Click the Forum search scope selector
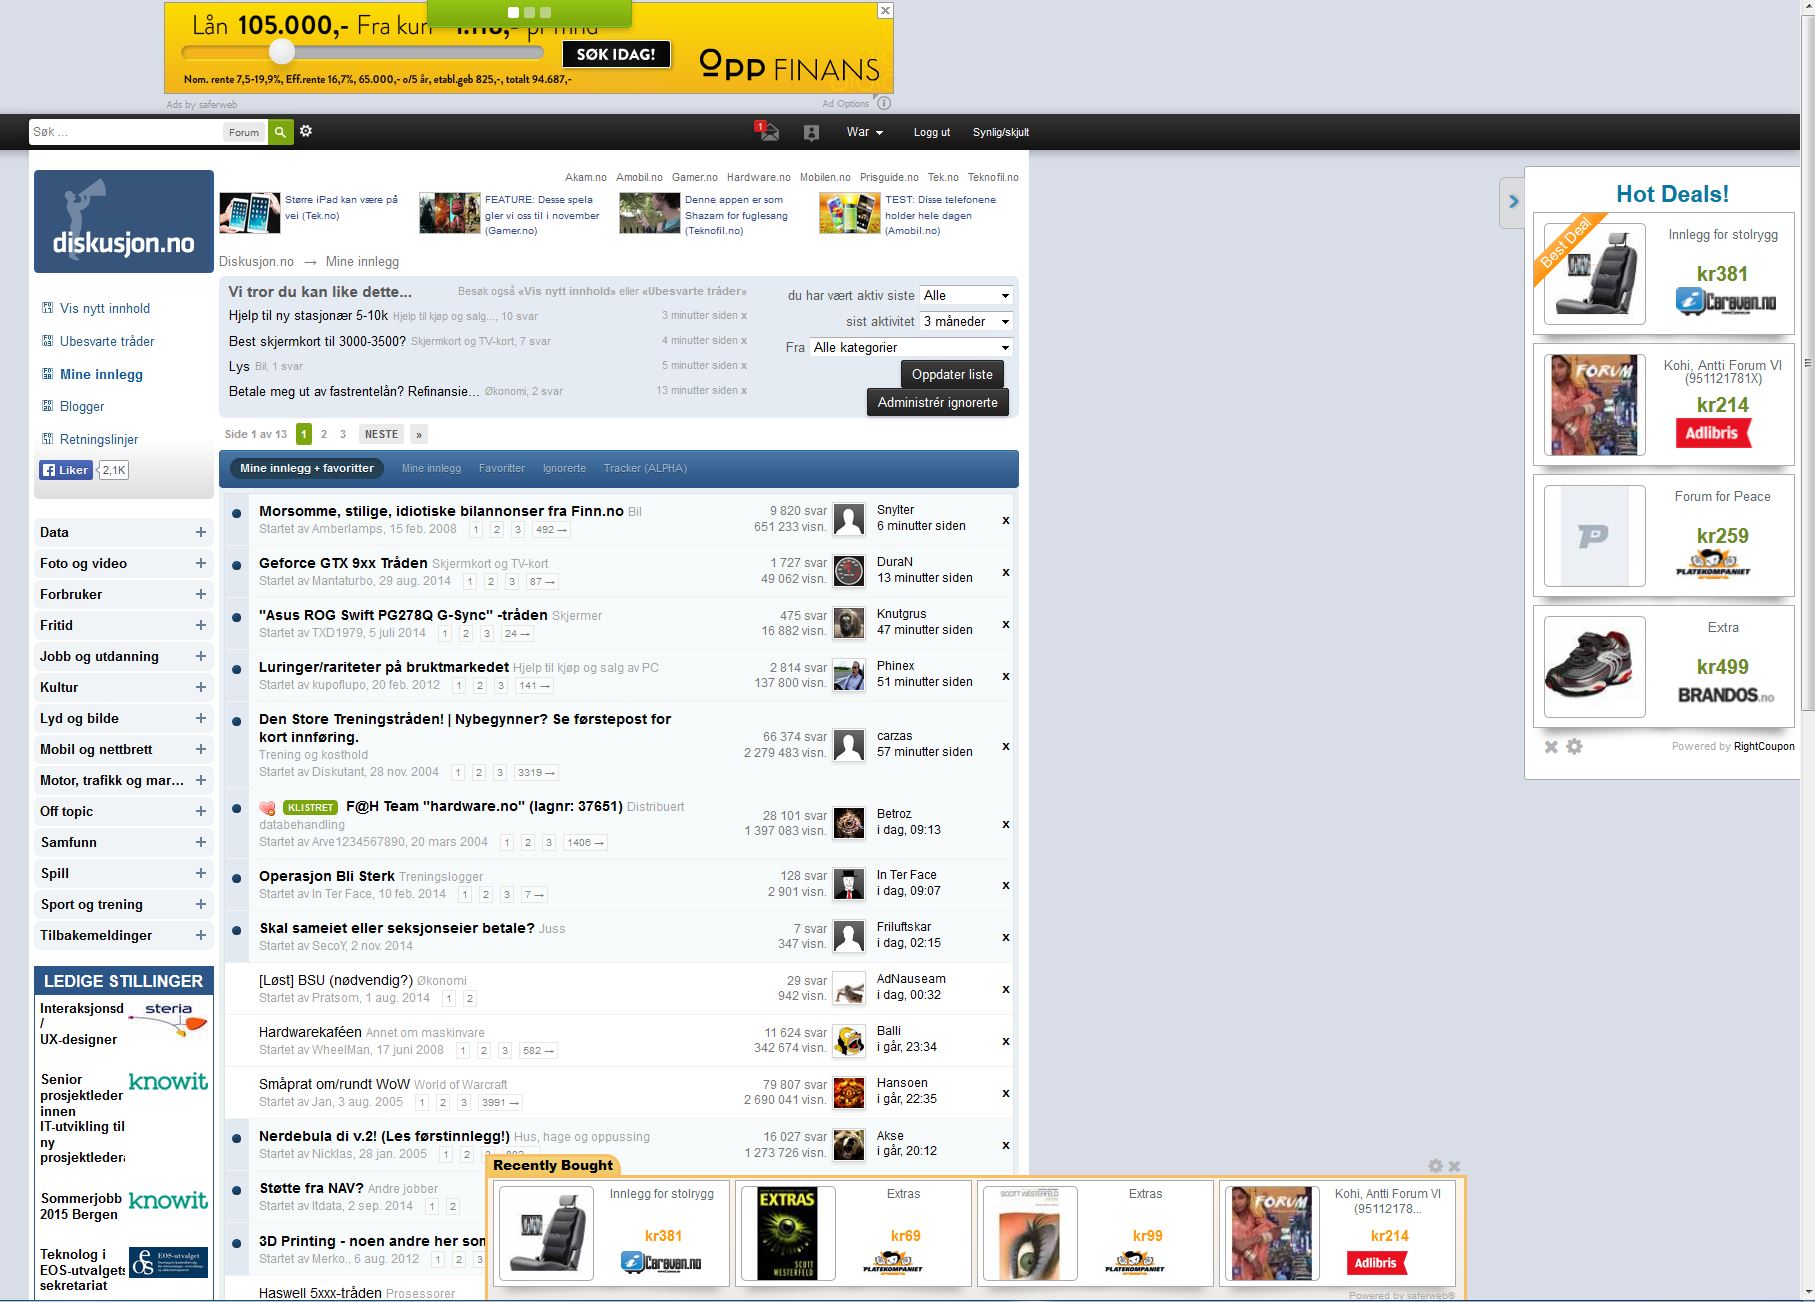The image size is (1815, 1302). coord(244,132)
